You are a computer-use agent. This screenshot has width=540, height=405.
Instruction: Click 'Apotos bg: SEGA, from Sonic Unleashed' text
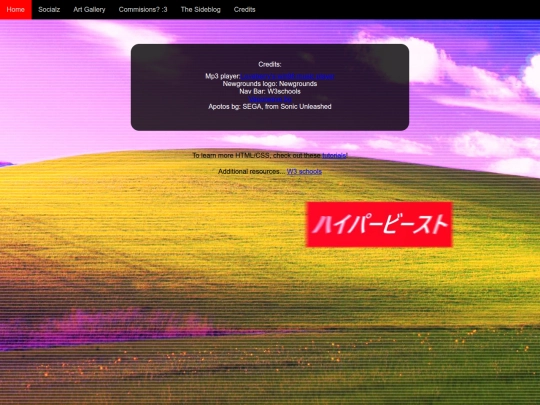click(270, 107)
